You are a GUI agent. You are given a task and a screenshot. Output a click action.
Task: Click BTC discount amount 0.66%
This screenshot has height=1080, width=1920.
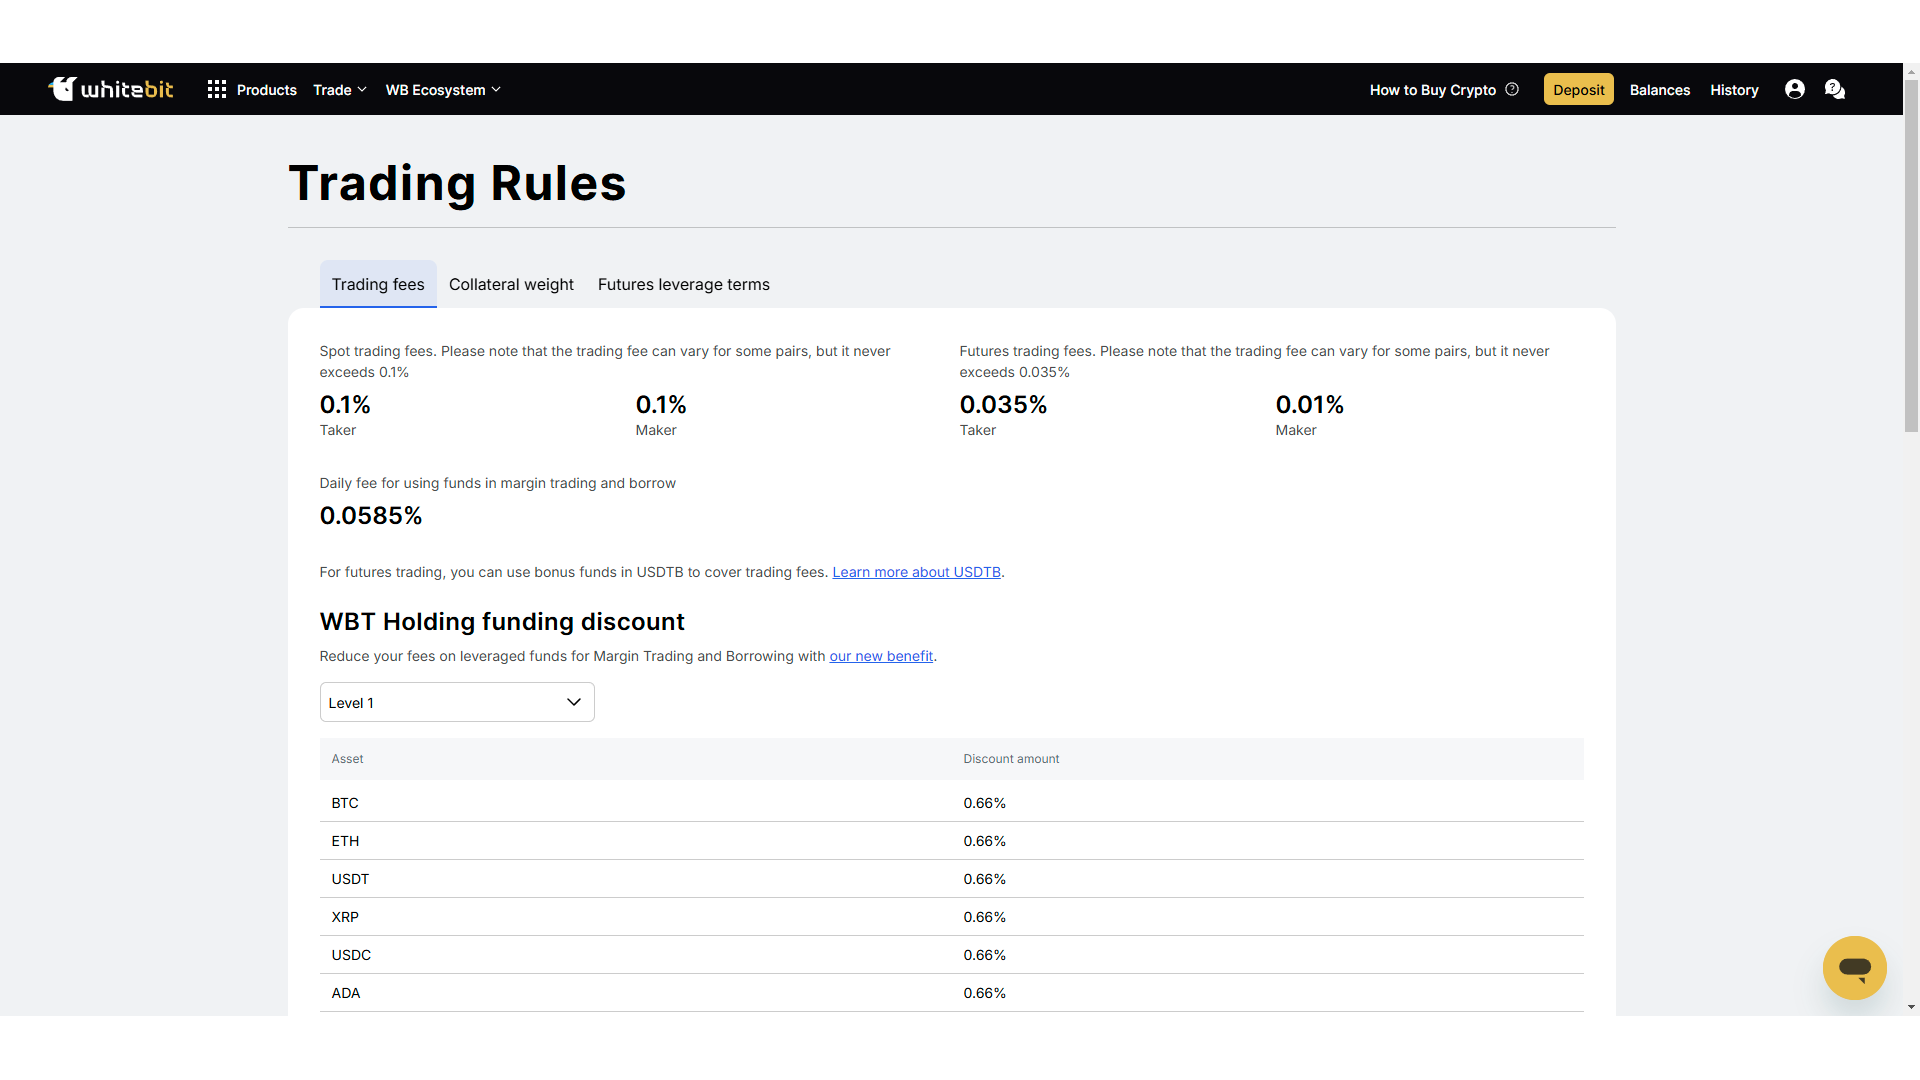pyautogui.click(x=984, y=803)
